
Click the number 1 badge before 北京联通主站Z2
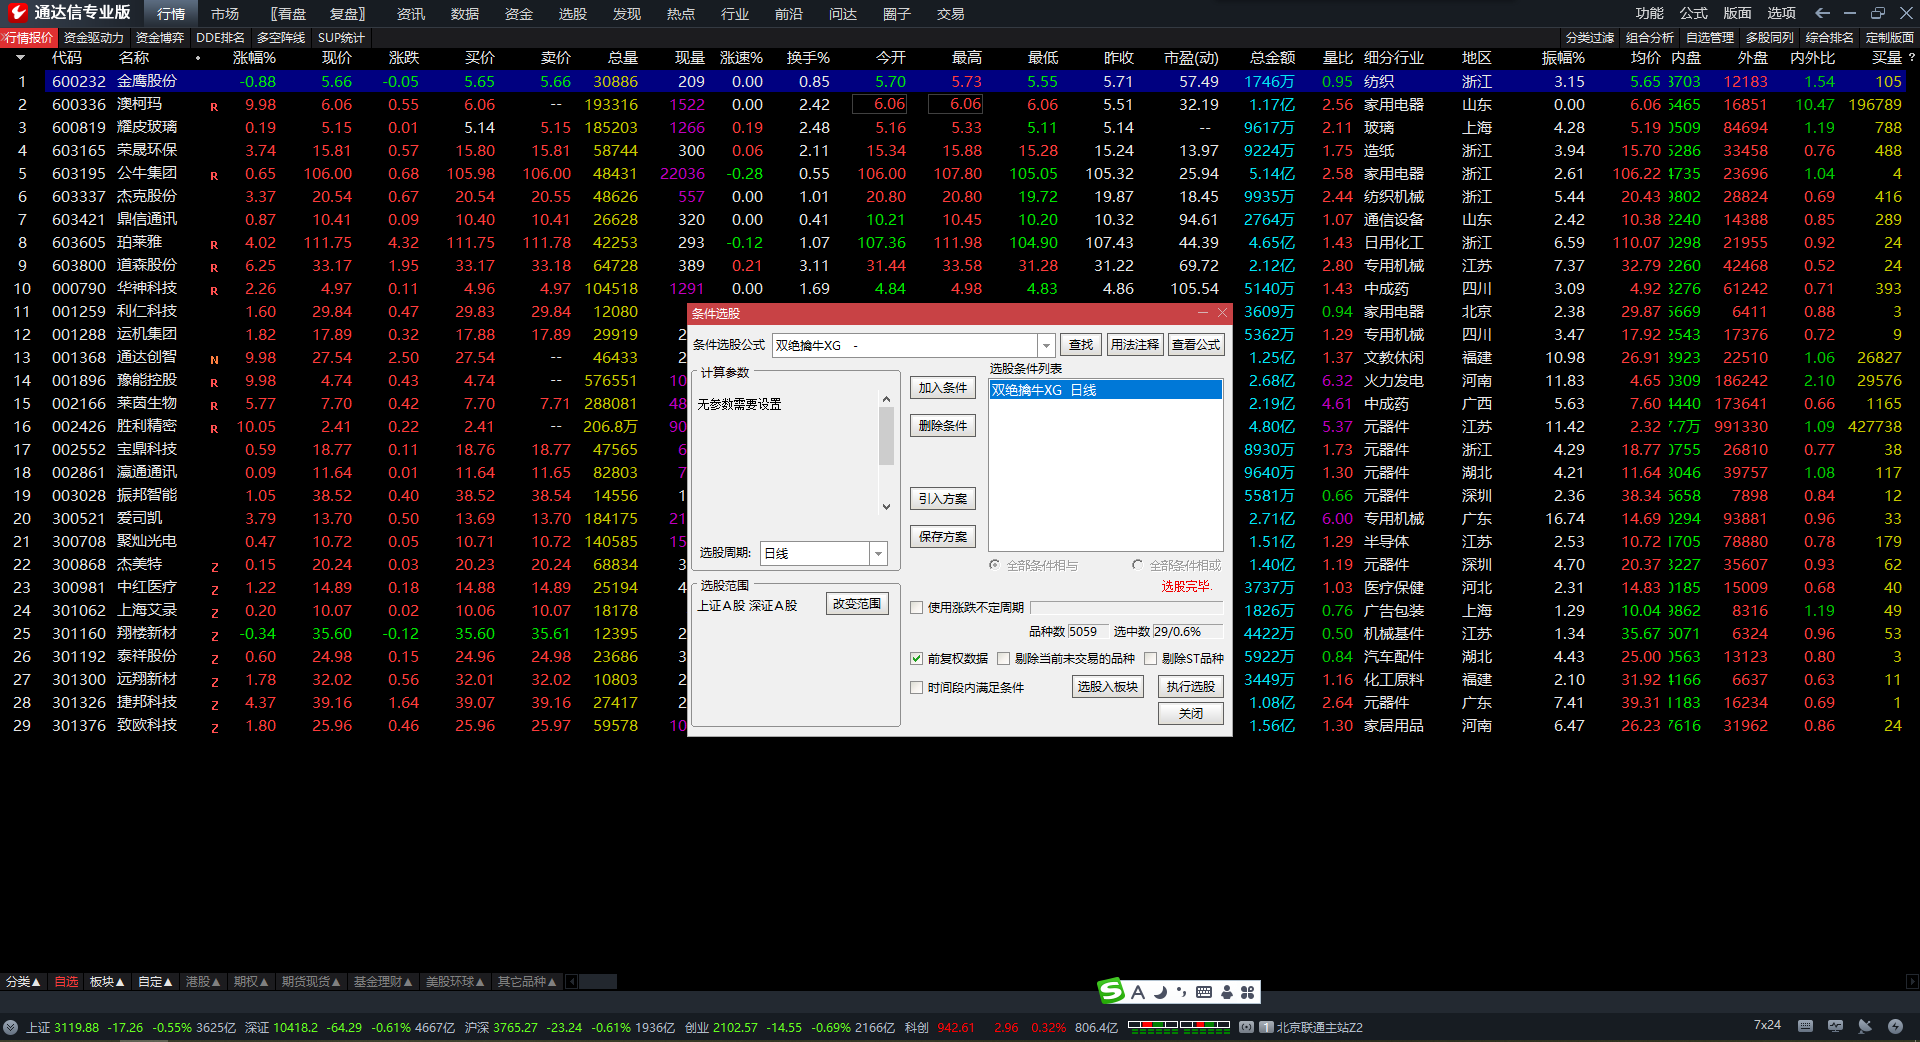[1267, 1027]
